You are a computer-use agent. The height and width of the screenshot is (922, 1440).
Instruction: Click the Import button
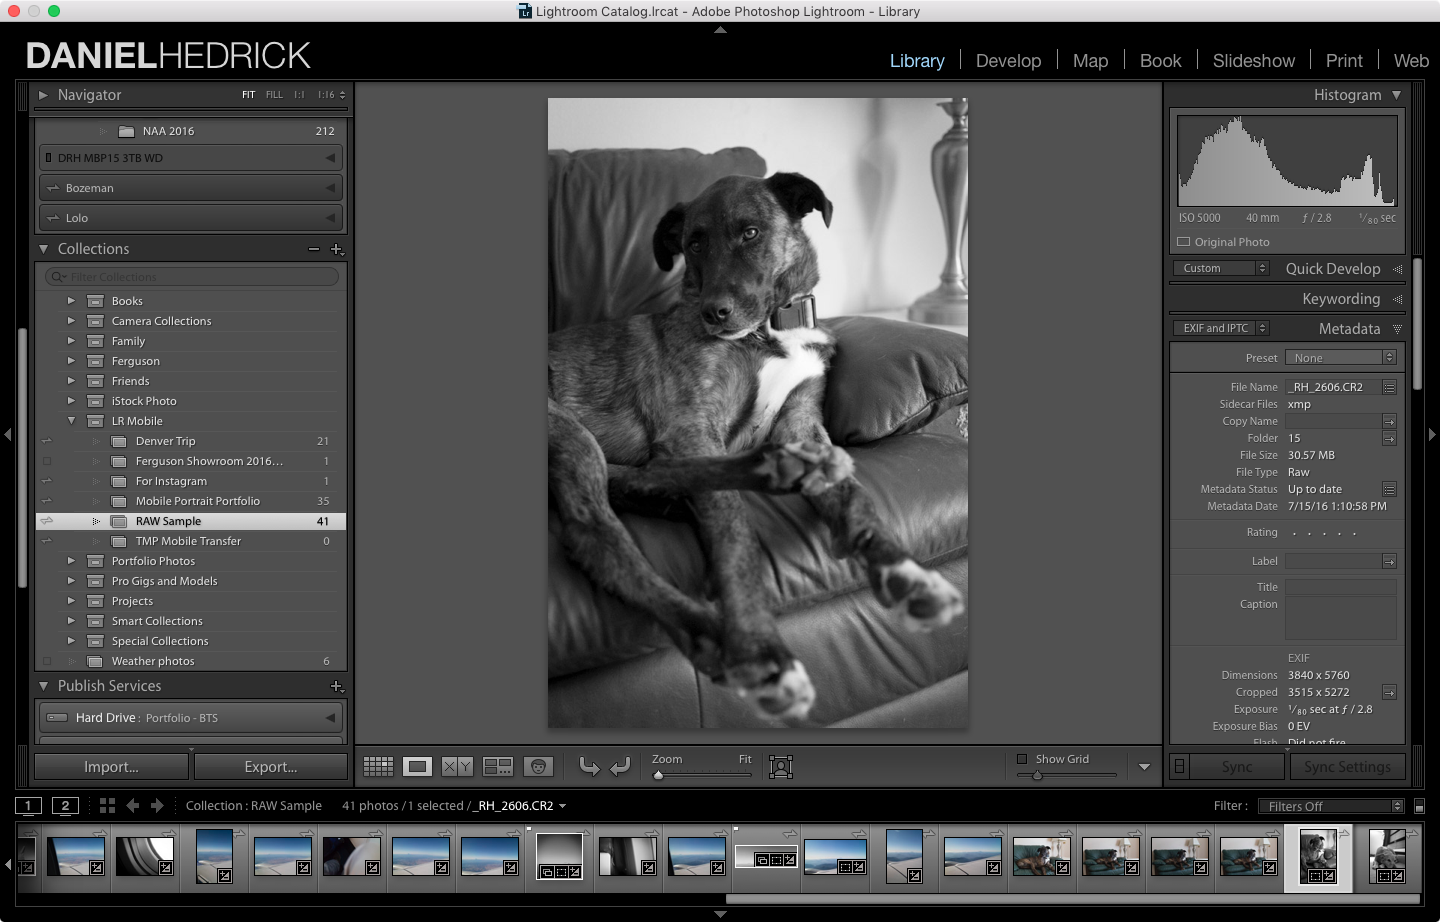[111, 767]
